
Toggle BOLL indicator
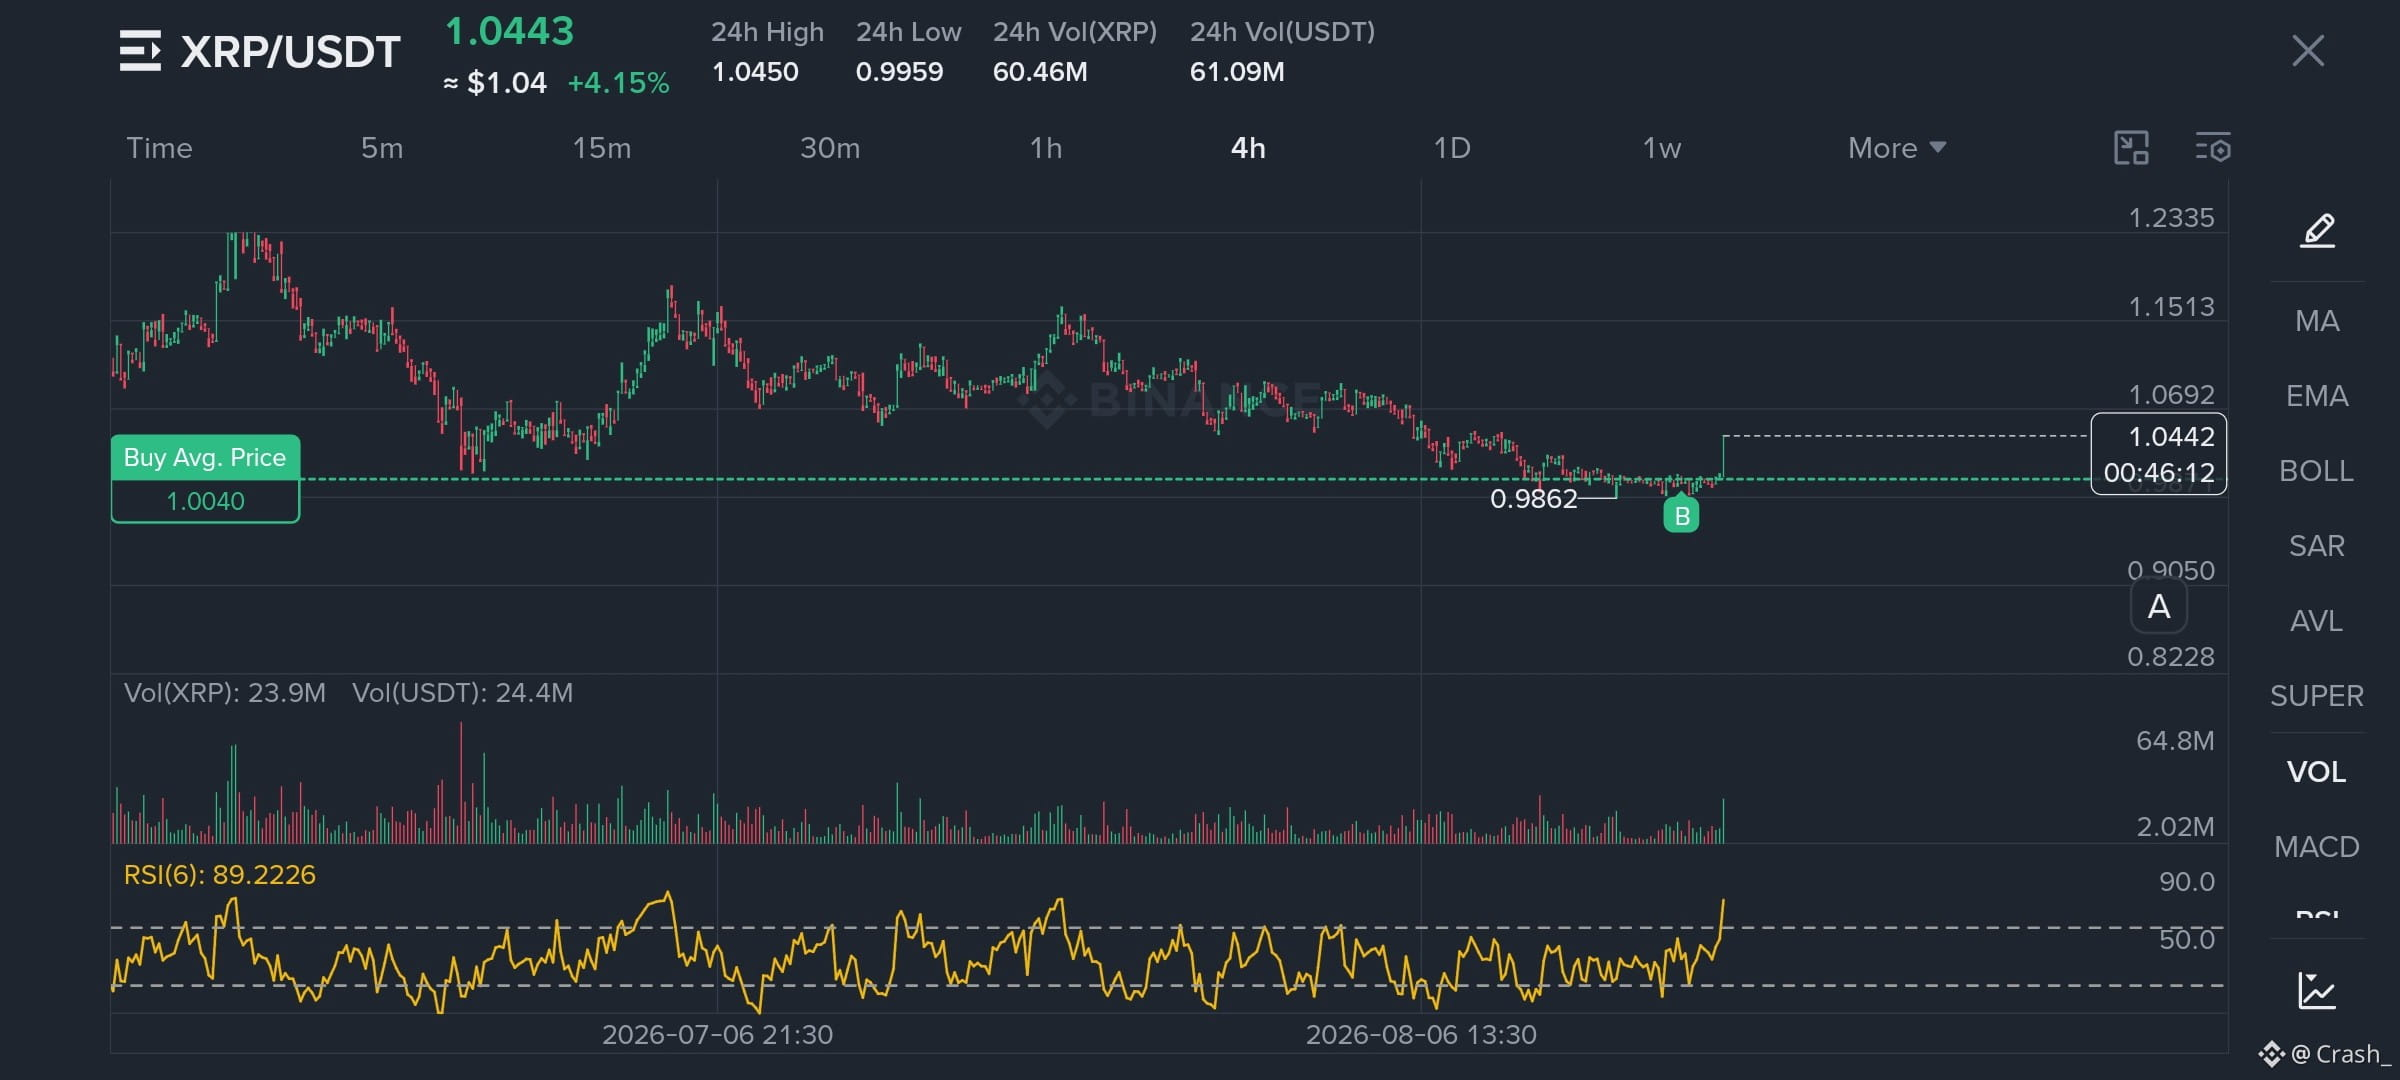(x=2317, y=471)
